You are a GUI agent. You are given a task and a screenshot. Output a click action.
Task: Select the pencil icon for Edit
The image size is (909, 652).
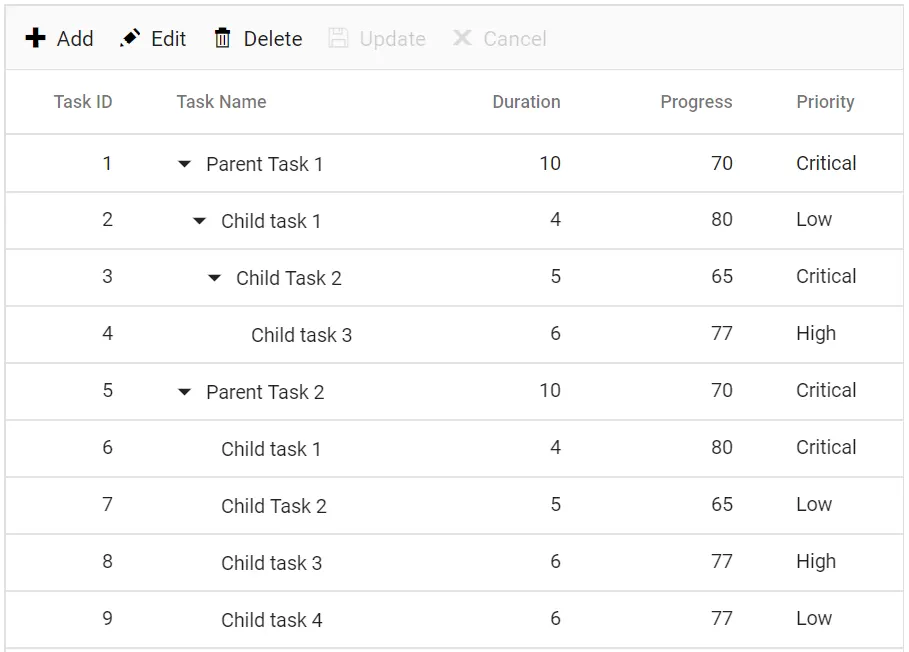(x=130, y=38)
